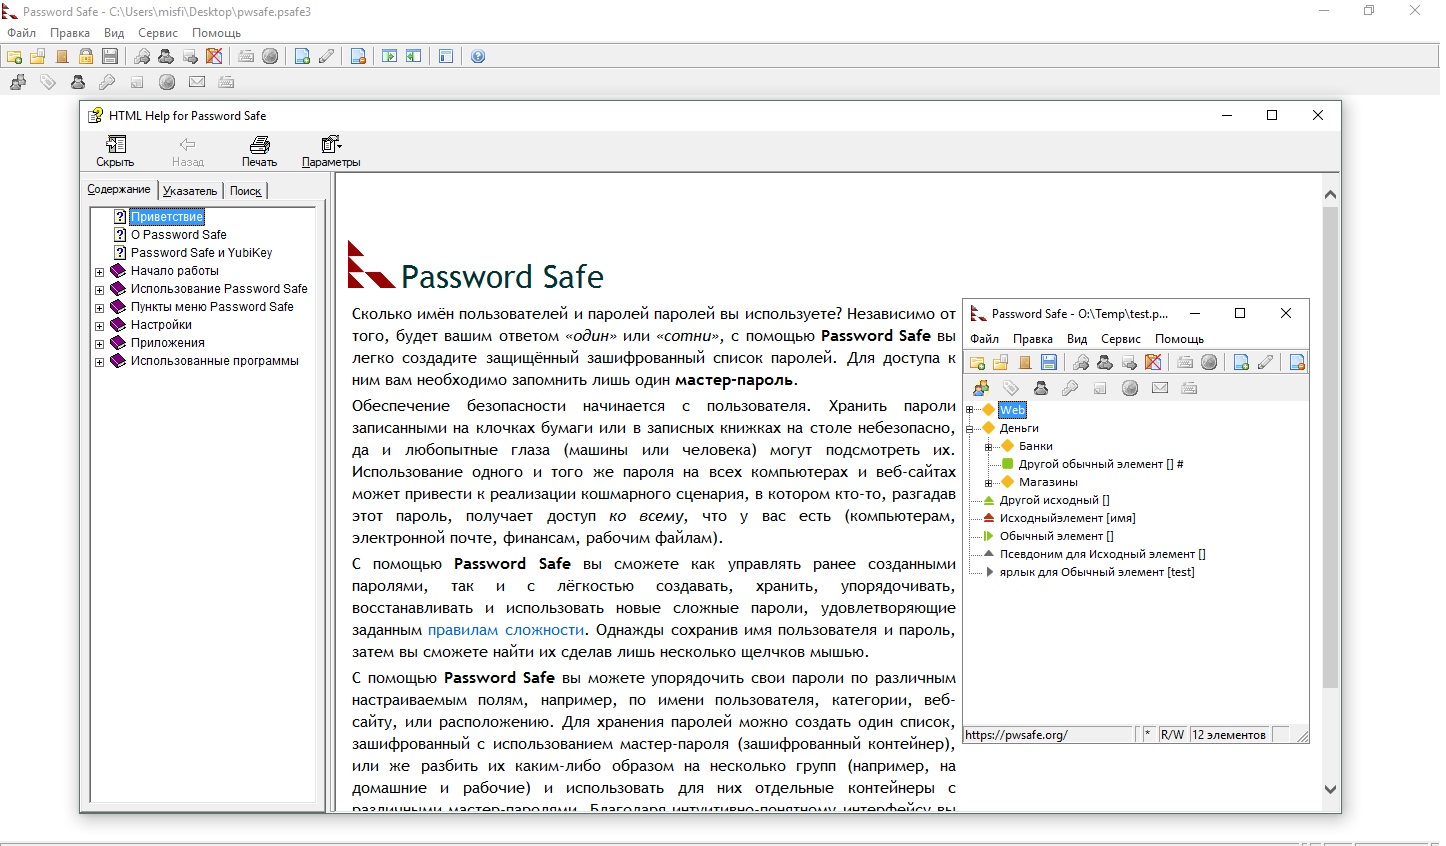Open the Сервис menu
1446x846 pixels.
[157, 32]
